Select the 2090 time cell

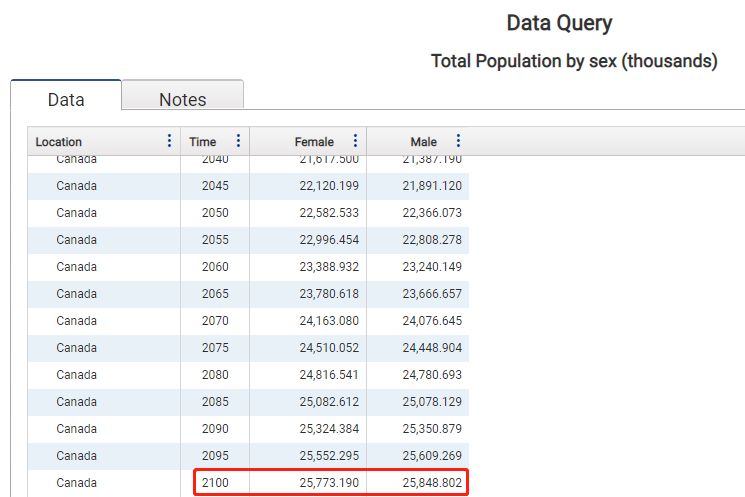[x=215, y=429]
